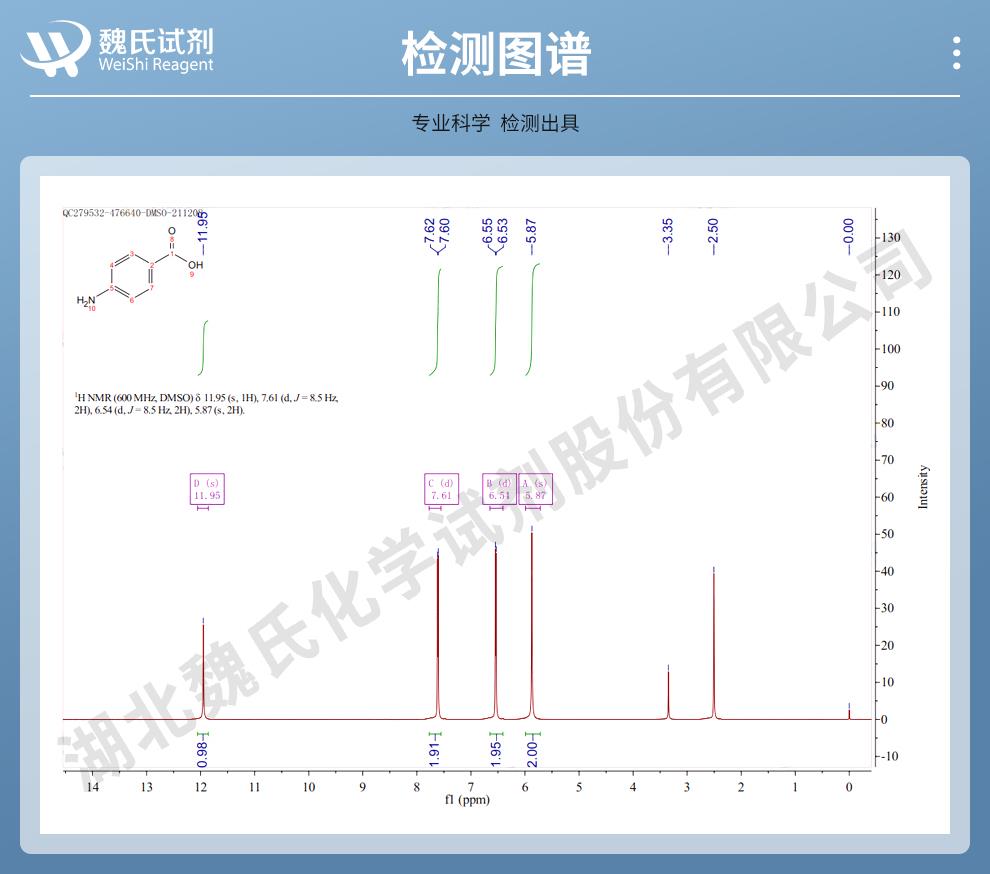Select the D (s) 11.95 multiplet box
This screenshot has height=874, width=990.
207,491
